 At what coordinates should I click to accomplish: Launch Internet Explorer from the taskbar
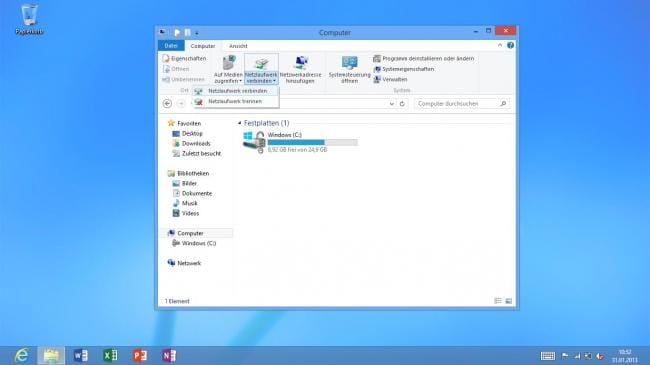click(22, 355)
